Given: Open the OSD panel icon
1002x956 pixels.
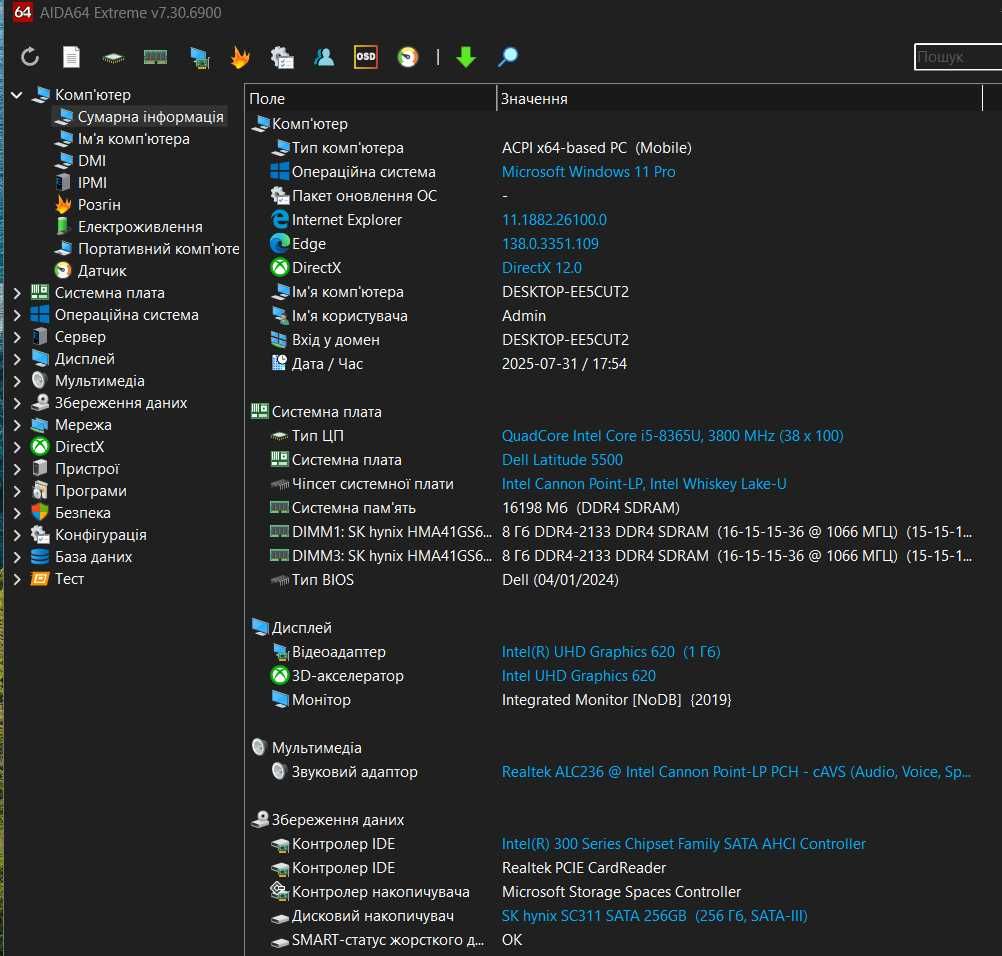Looking at the screenshot, I should [366, 57].
